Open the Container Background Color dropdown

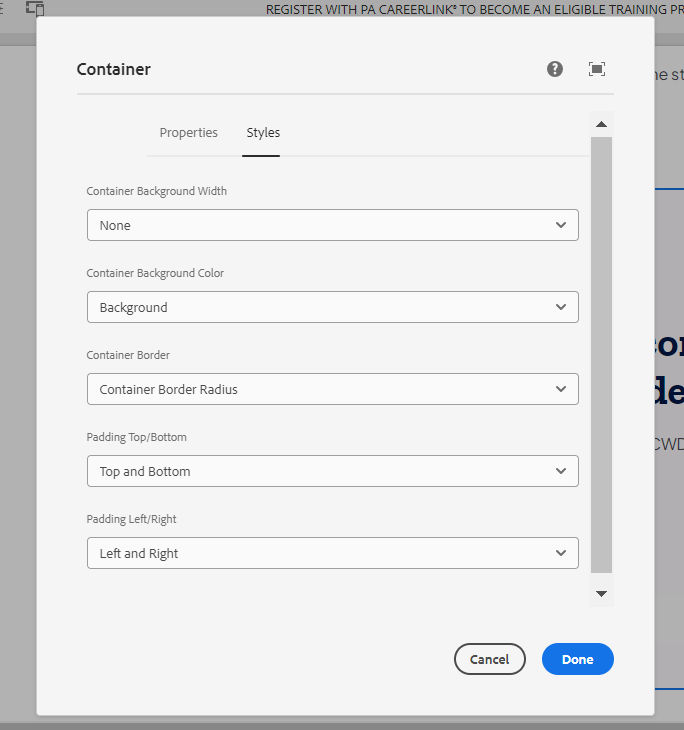pos(332,307)
